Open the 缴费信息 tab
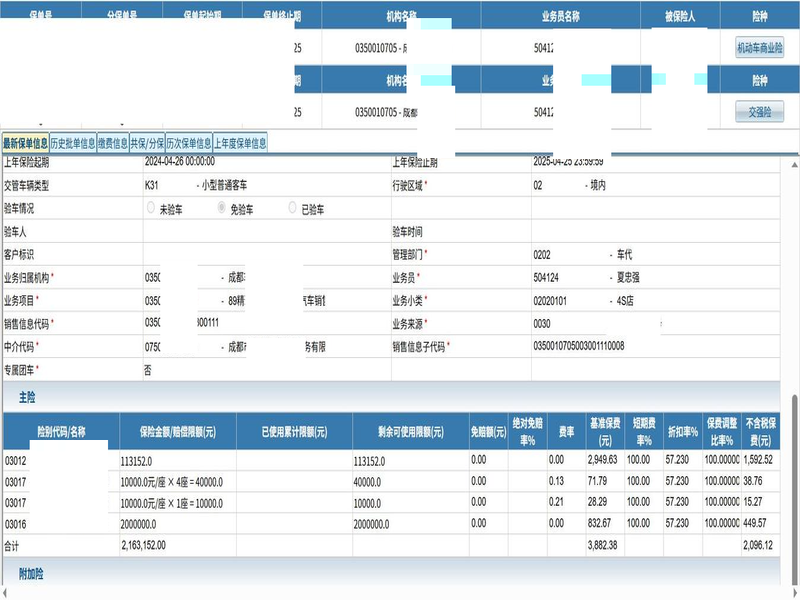This screenshot has height=600, width=800. coord(112,143)
